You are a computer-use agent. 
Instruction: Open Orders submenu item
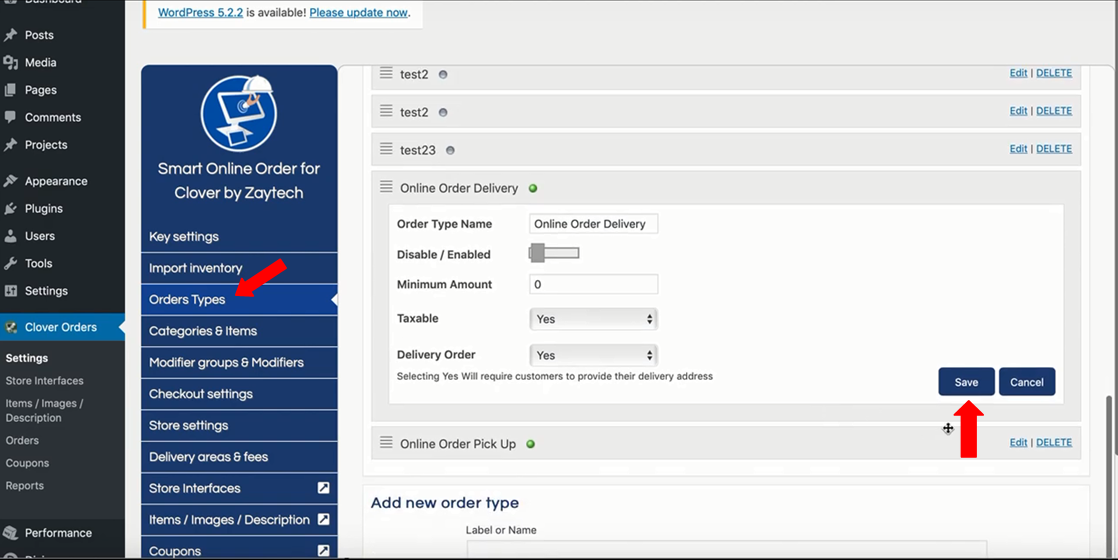[22, 440]
